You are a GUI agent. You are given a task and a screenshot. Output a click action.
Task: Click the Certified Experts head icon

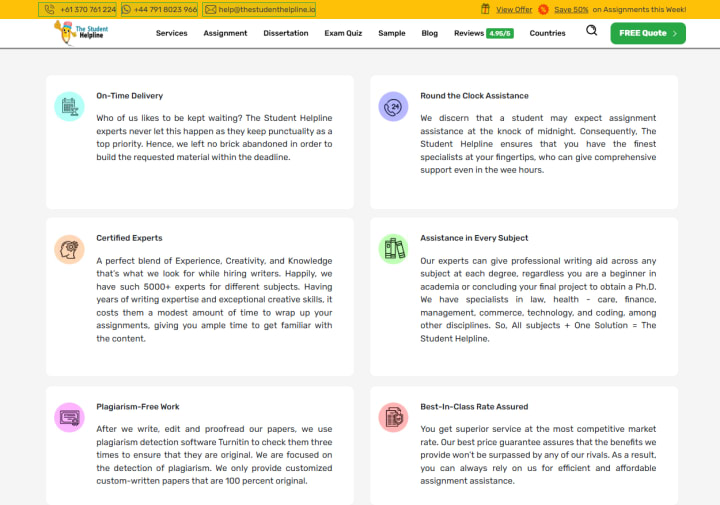pyautogui.click(x=69, y=249)
